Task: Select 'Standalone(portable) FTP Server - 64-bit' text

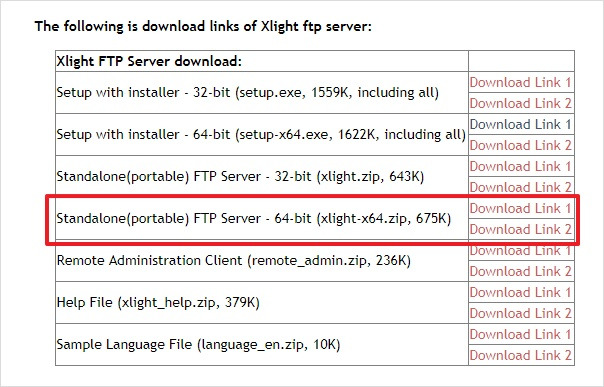Action: click(254, 219)
